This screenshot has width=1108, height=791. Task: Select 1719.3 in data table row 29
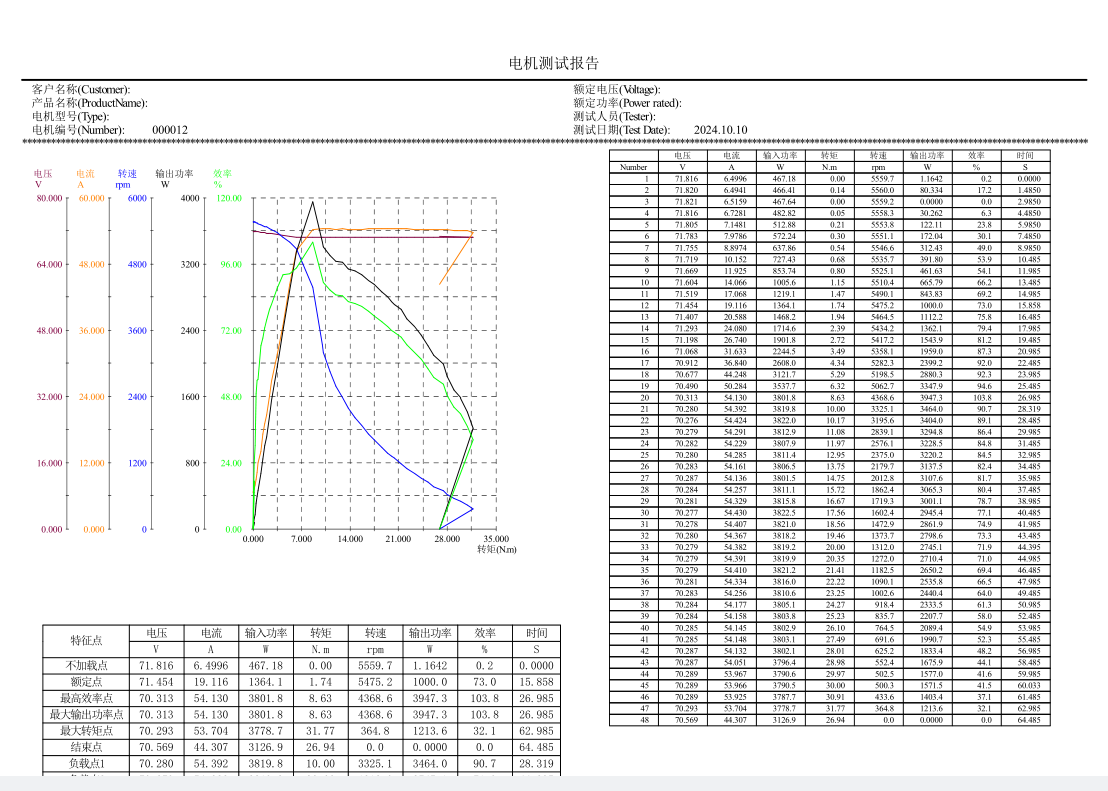882,501
